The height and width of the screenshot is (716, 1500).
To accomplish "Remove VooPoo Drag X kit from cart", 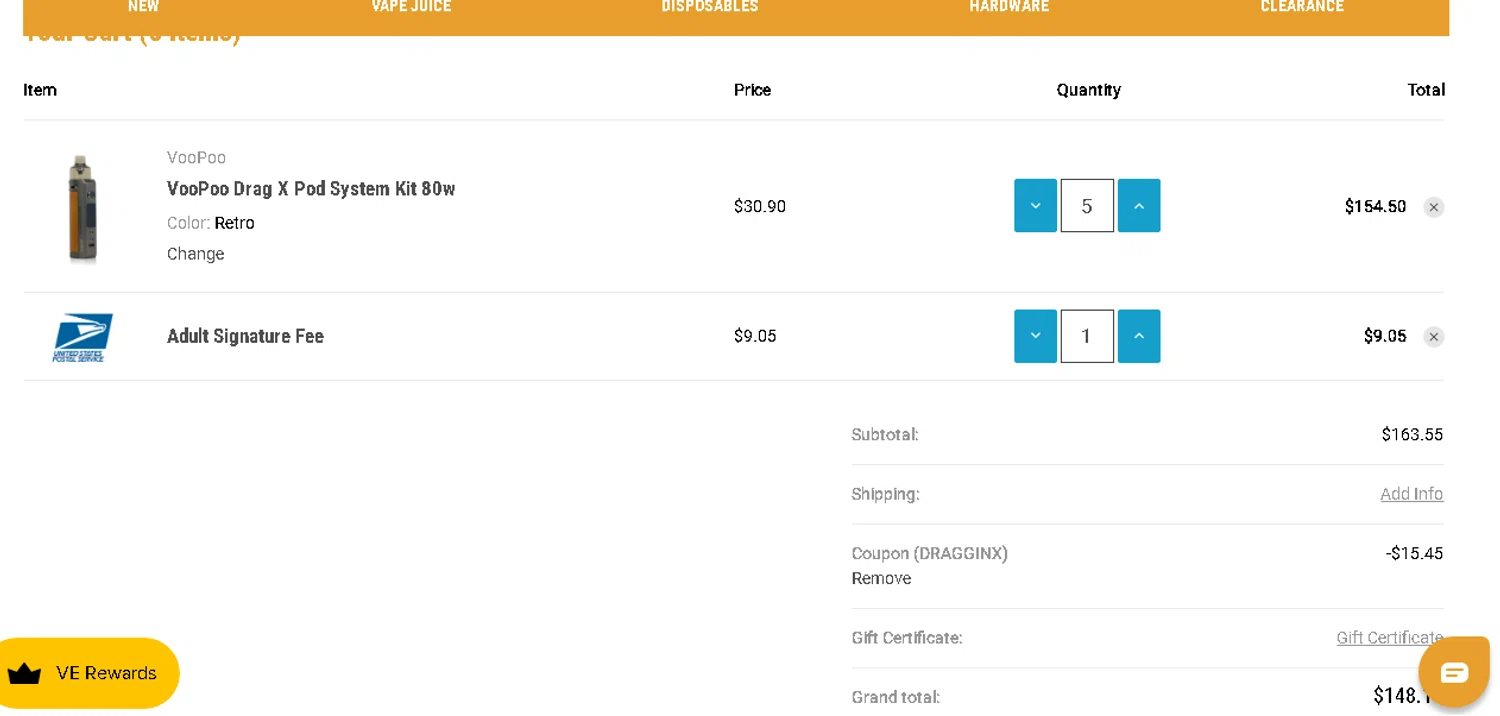I will coord(1434,207).
